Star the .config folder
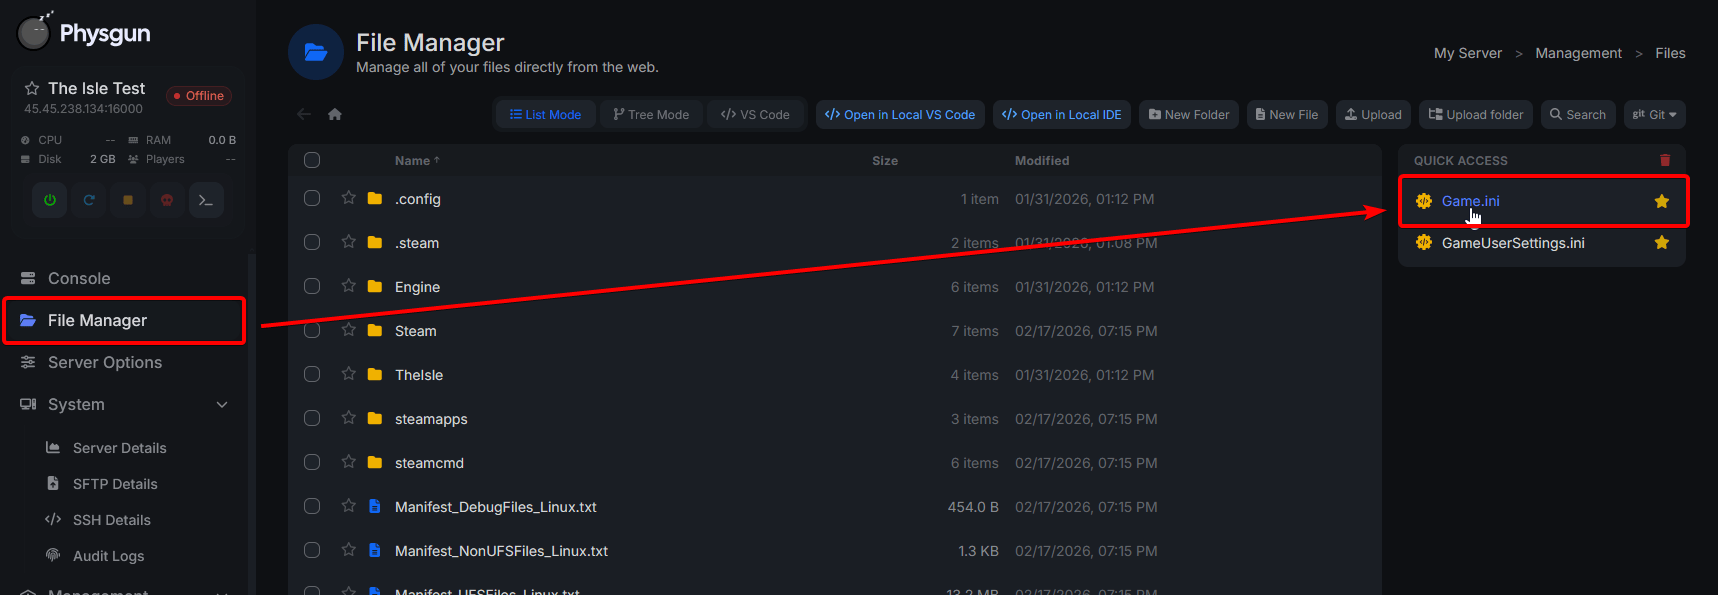Viewport: 1718px width, 595px height. point(348,198)
